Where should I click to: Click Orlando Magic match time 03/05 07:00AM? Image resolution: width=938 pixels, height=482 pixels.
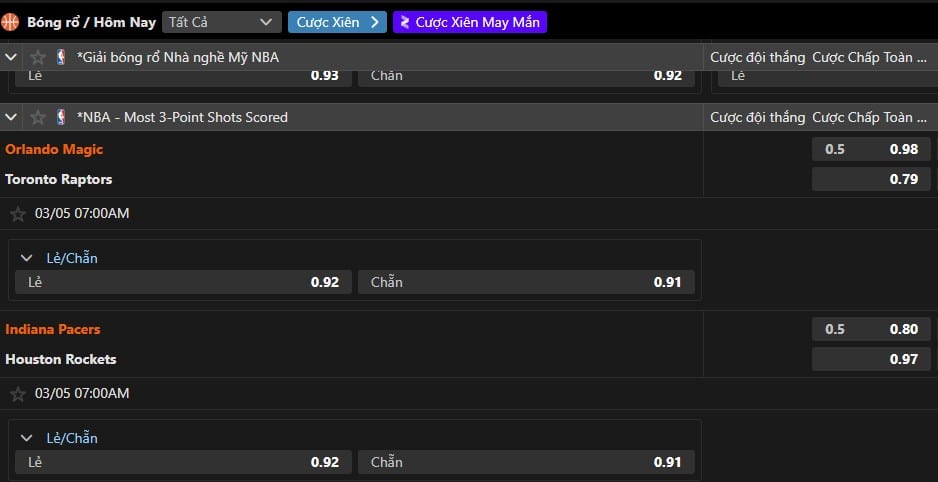click(x=82, y=213)
